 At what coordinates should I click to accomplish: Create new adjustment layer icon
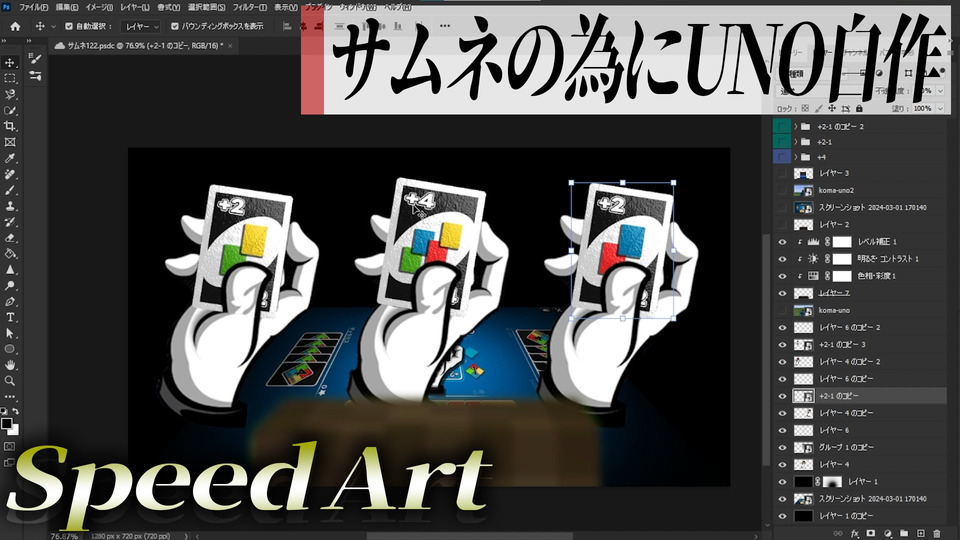(888, 533)
